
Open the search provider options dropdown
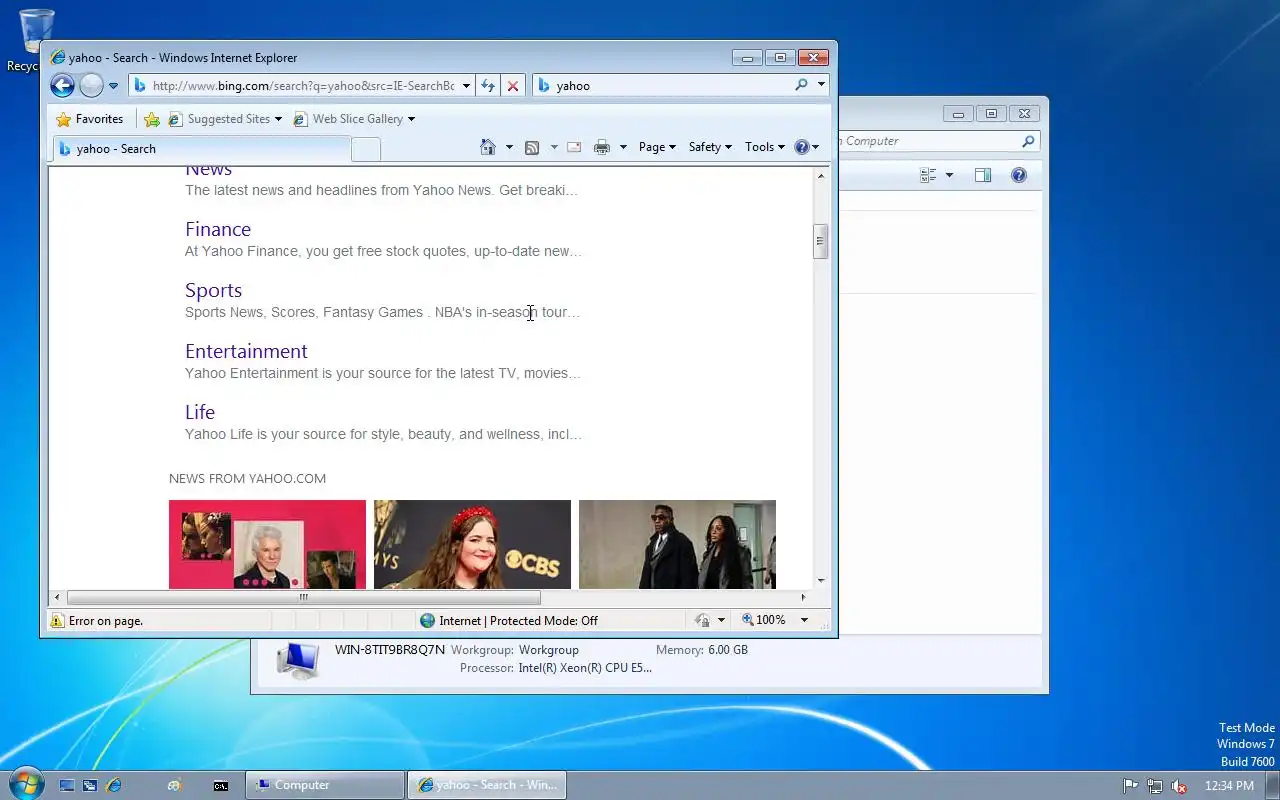pos(821,85)
